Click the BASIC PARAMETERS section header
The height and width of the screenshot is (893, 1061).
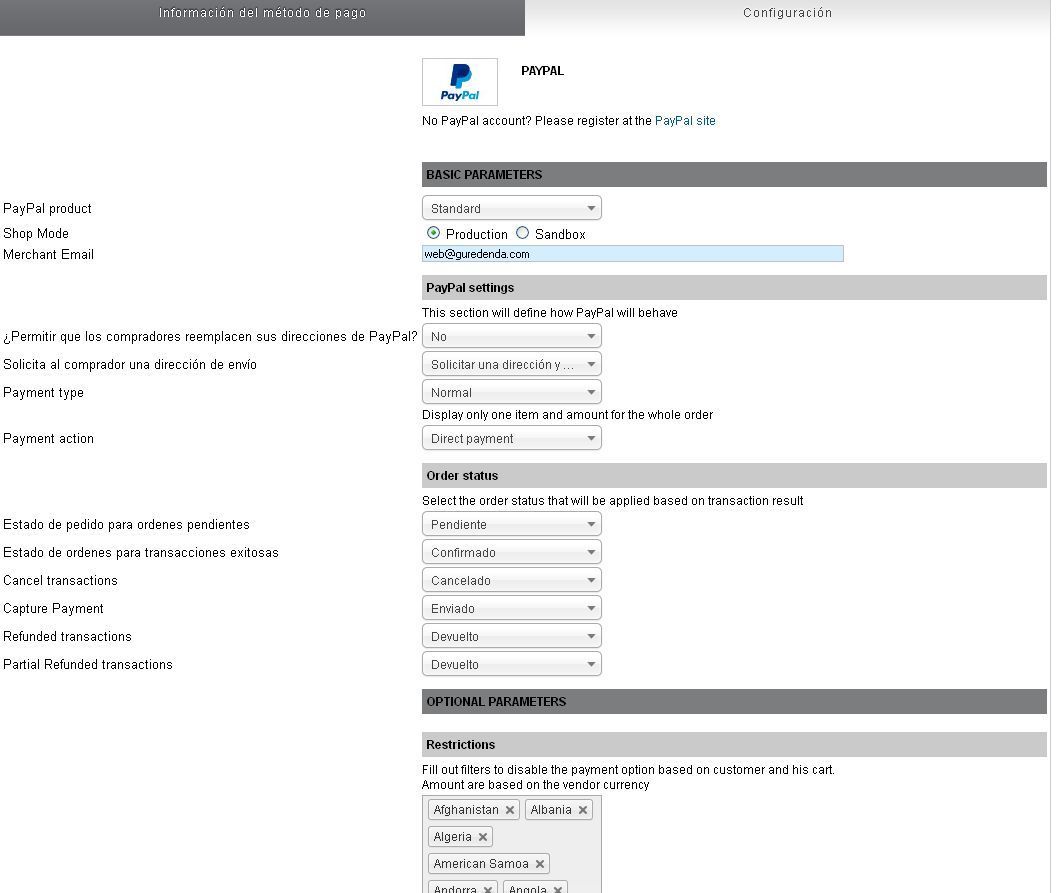(734, 175)
